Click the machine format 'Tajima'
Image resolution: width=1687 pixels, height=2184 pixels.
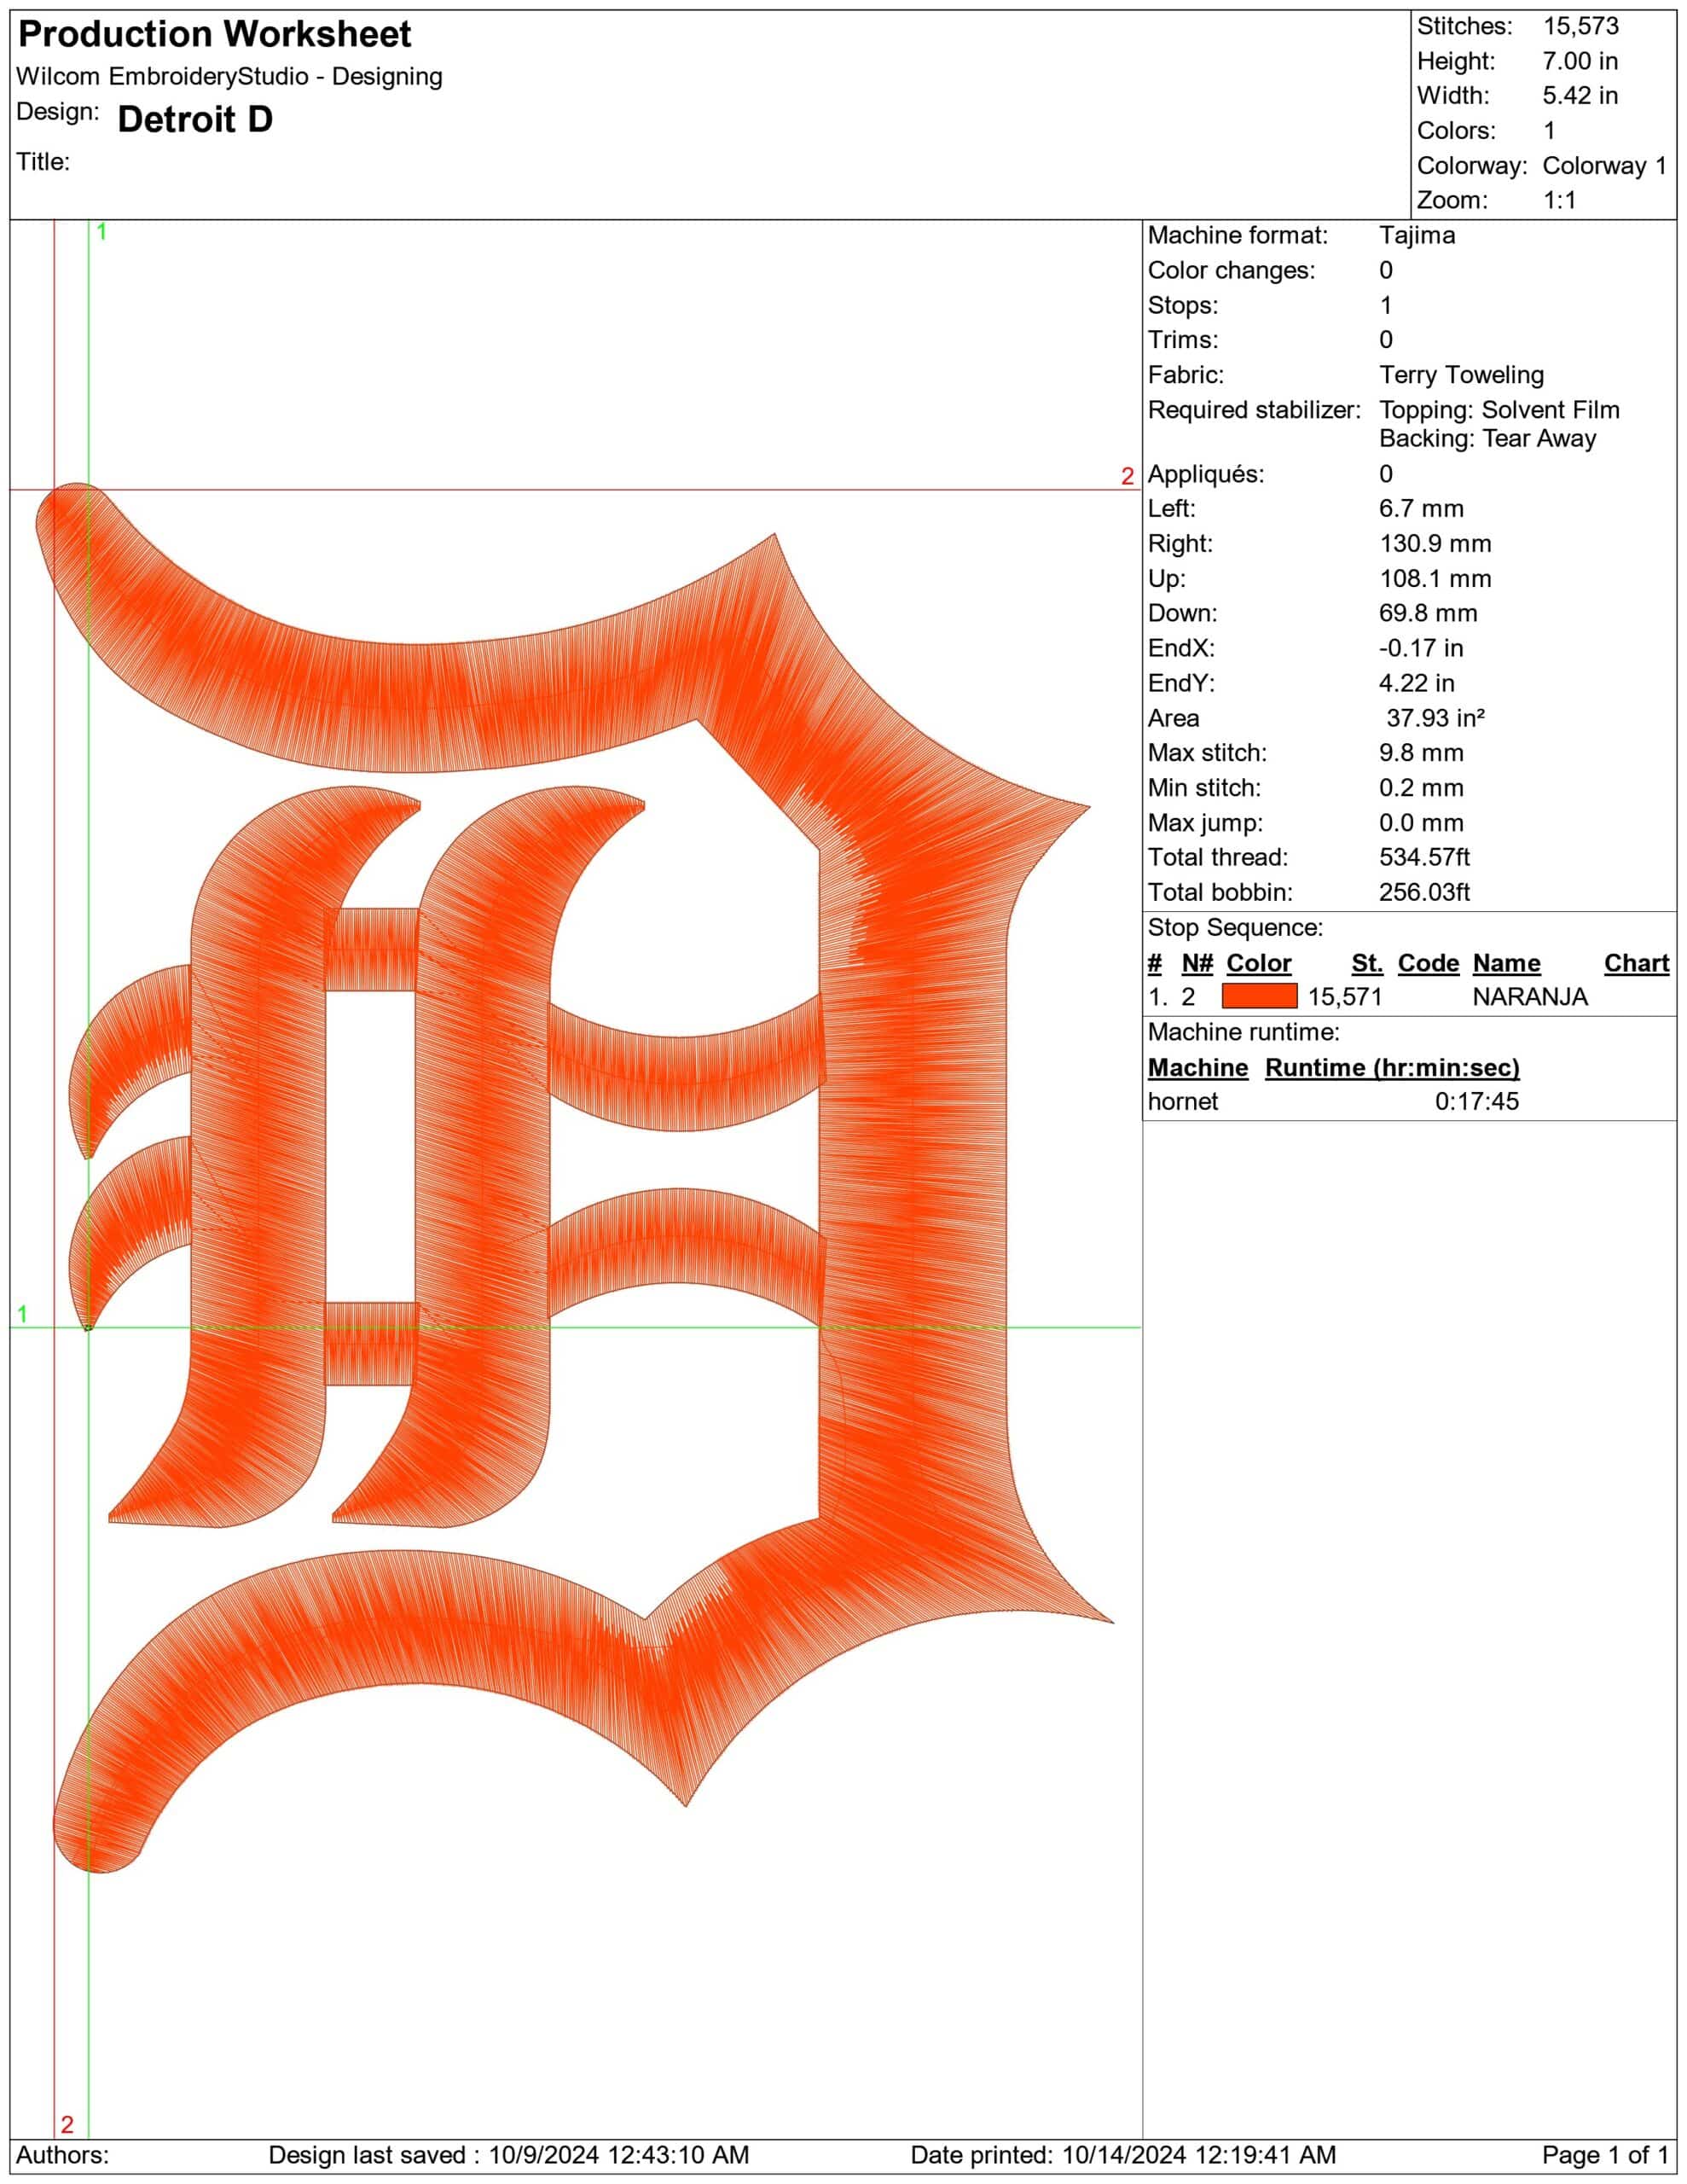click(1417, 236)
